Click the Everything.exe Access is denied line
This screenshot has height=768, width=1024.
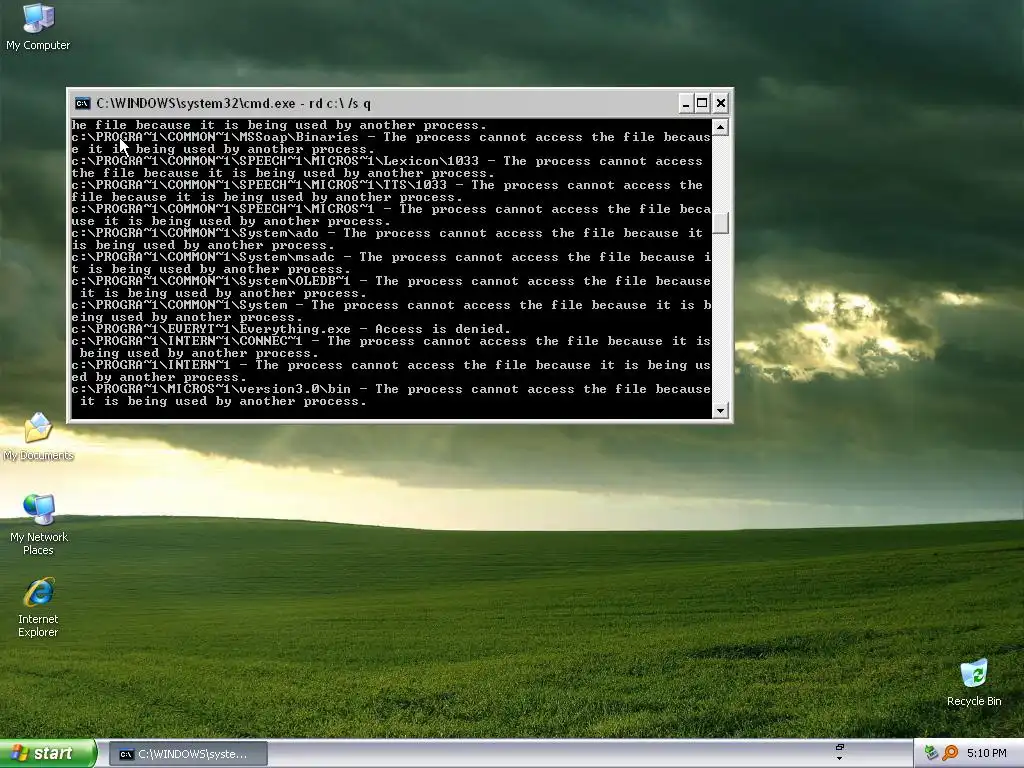(x=291, y=329)
